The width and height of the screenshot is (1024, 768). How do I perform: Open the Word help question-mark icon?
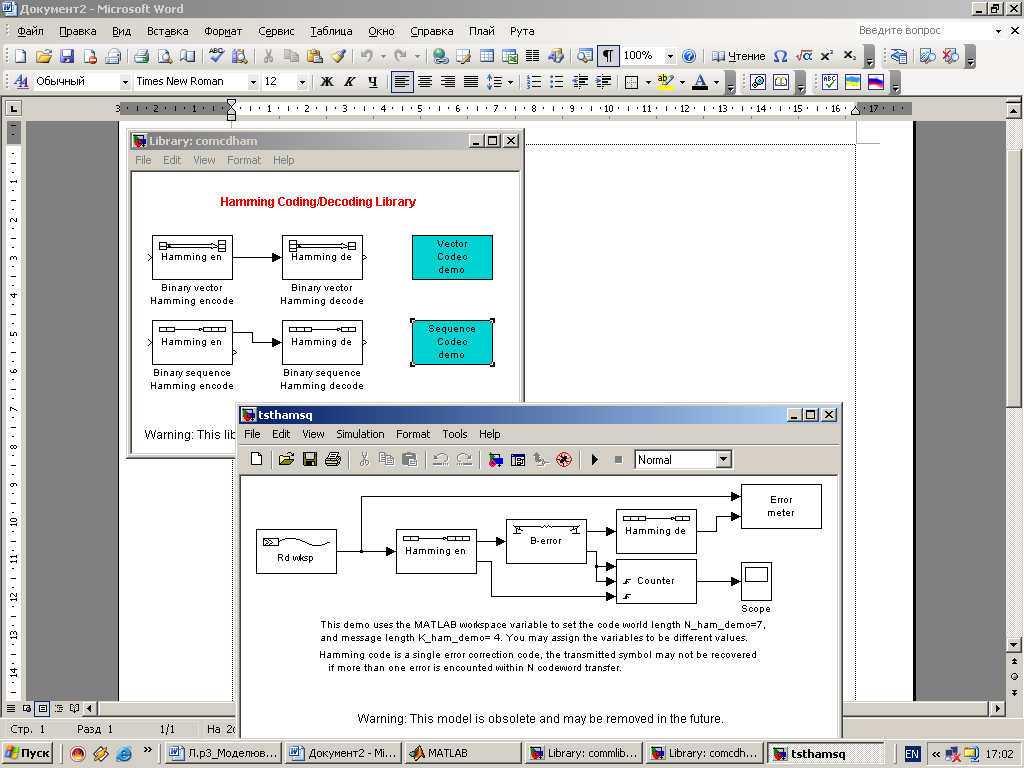point(688,56)
